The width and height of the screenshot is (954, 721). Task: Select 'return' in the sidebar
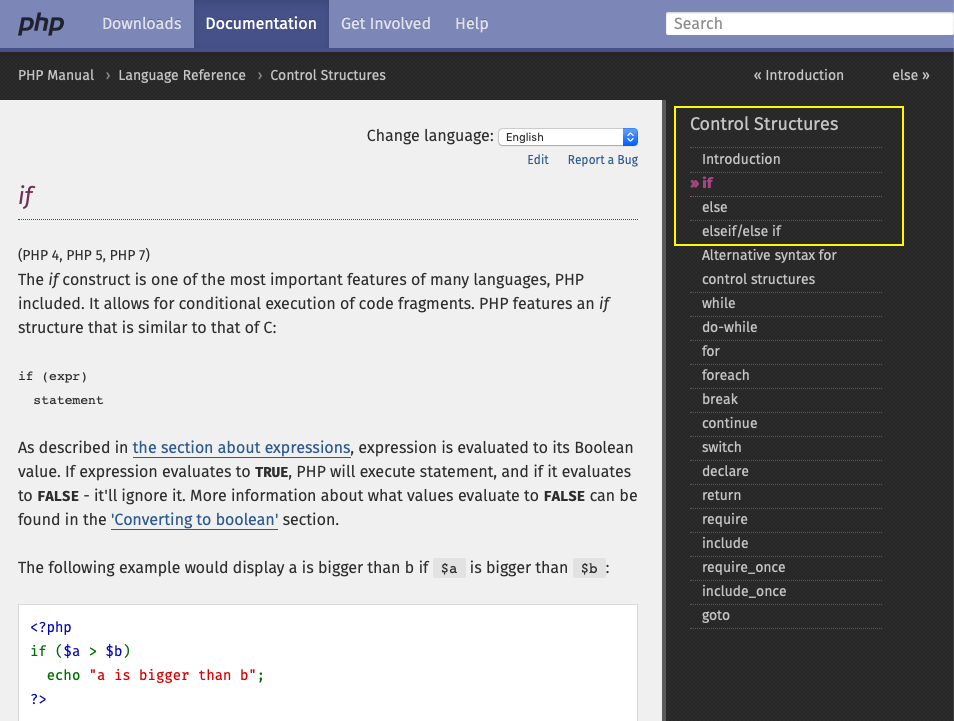coord(721,495)
